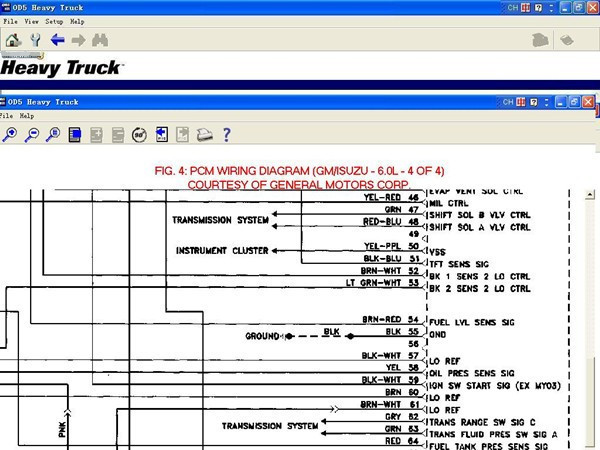Print the diagram using printer icon
Screen dimensions: 600x450
(x=204, y=135)
